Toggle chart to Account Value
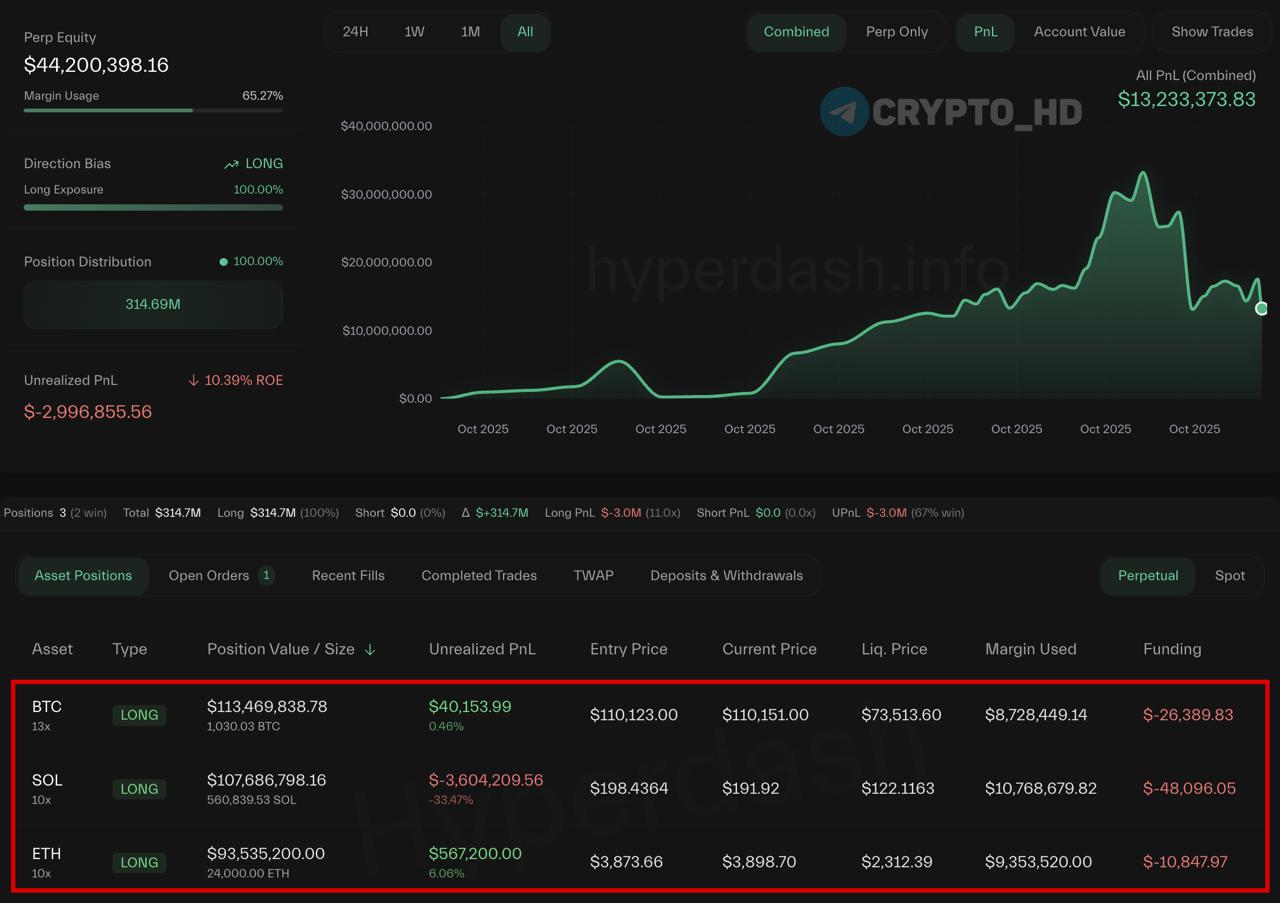1280x903 pixels. tap(1079, 32)
